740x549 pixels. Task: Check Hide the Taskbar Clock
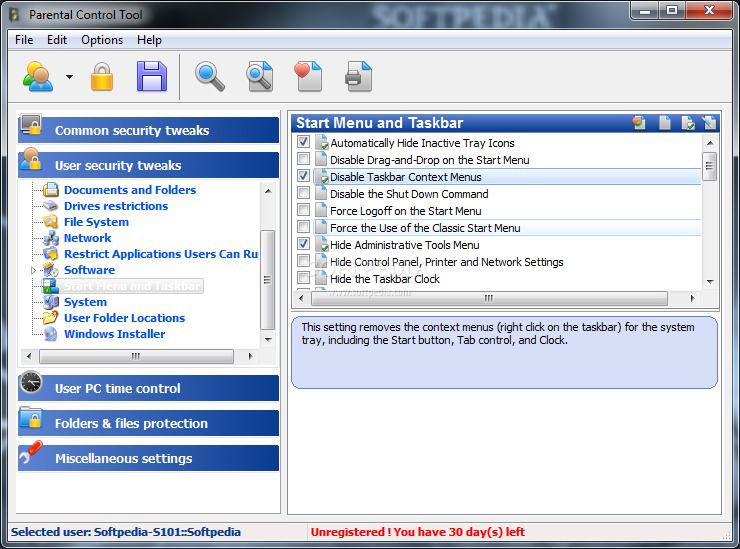point(303,278)
